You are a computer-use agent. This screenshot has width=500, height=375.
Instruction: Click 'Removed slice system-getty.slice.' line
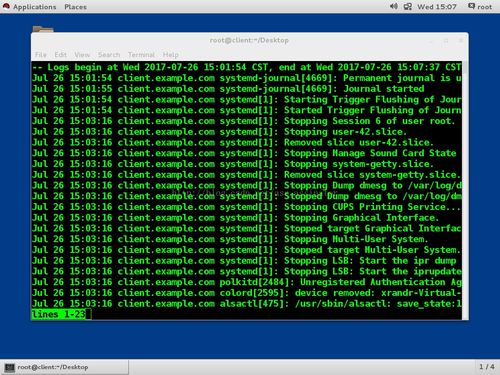246,174
